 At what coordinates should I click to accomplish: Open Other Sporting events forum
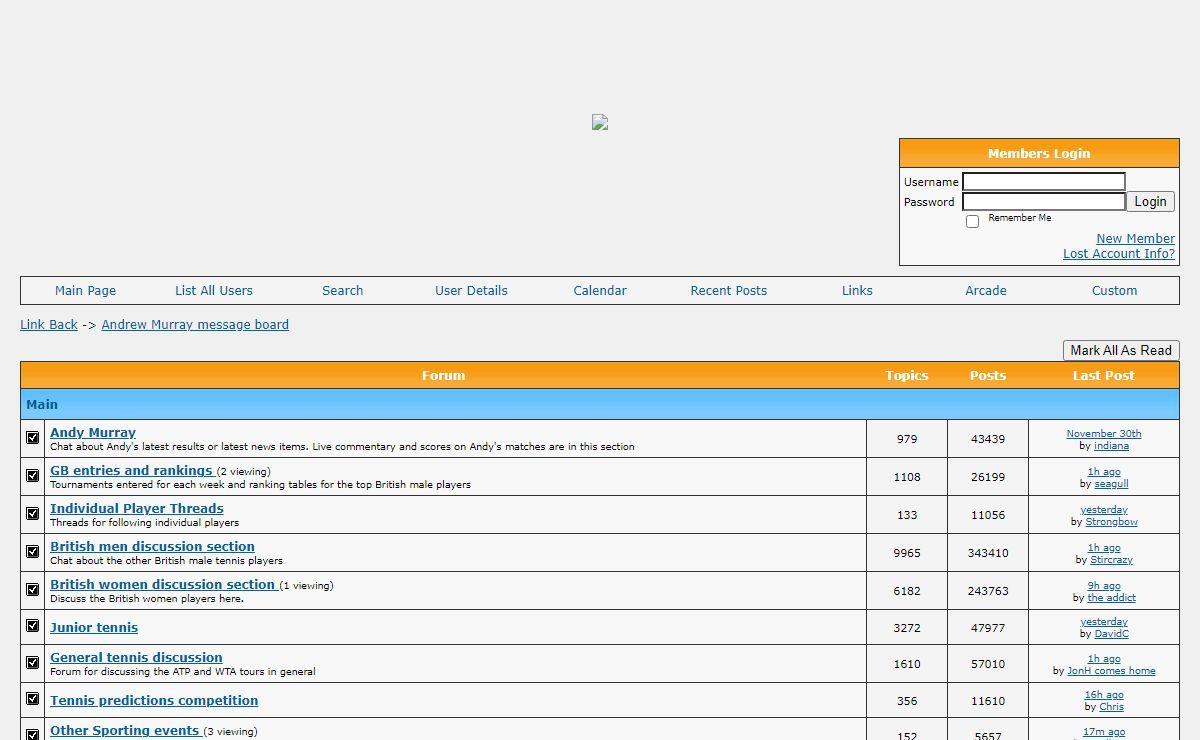click(125, 730)
